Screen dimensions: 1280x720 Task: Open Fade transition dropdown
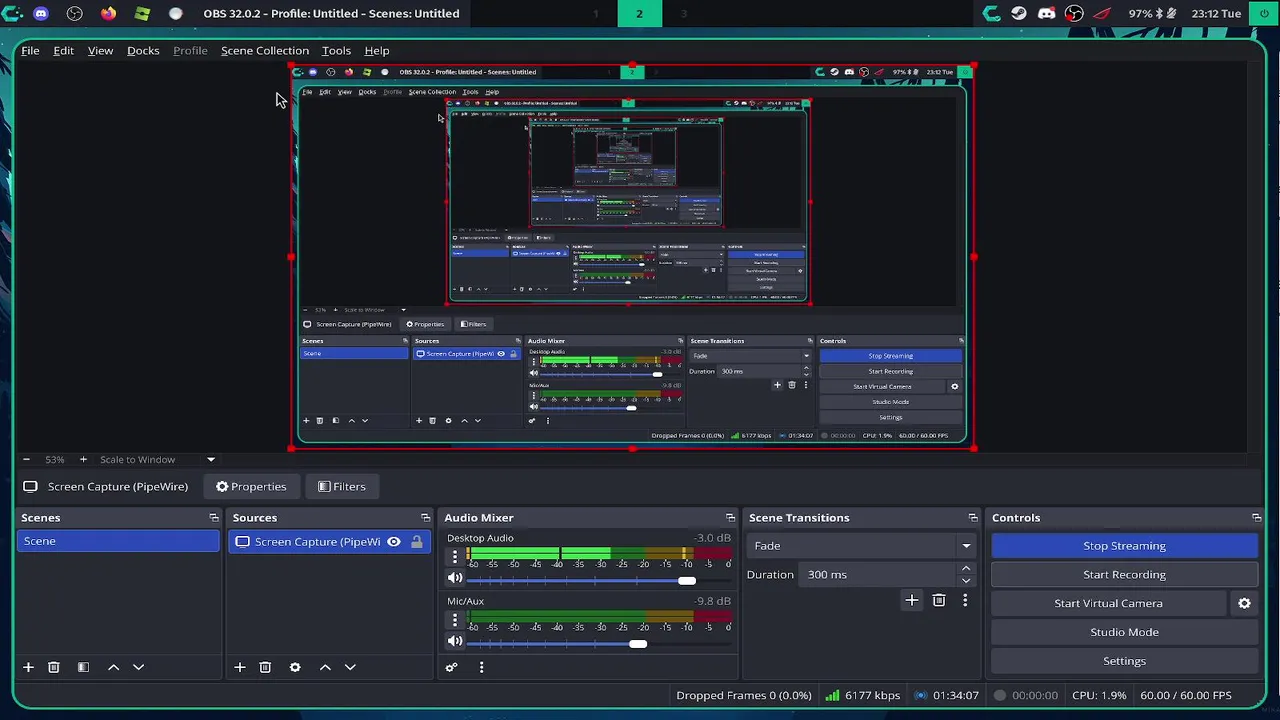(862, 545)
